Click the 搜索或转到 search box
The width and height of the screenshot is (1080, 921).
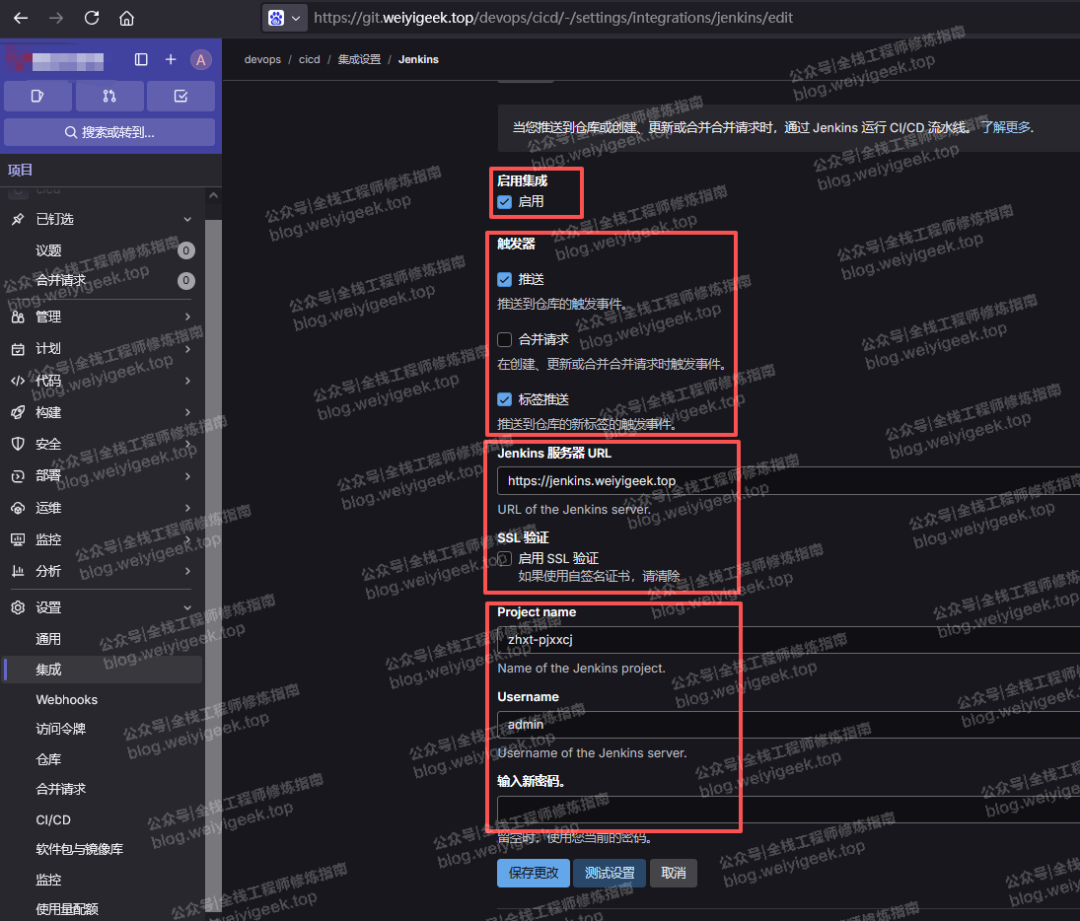110,132
